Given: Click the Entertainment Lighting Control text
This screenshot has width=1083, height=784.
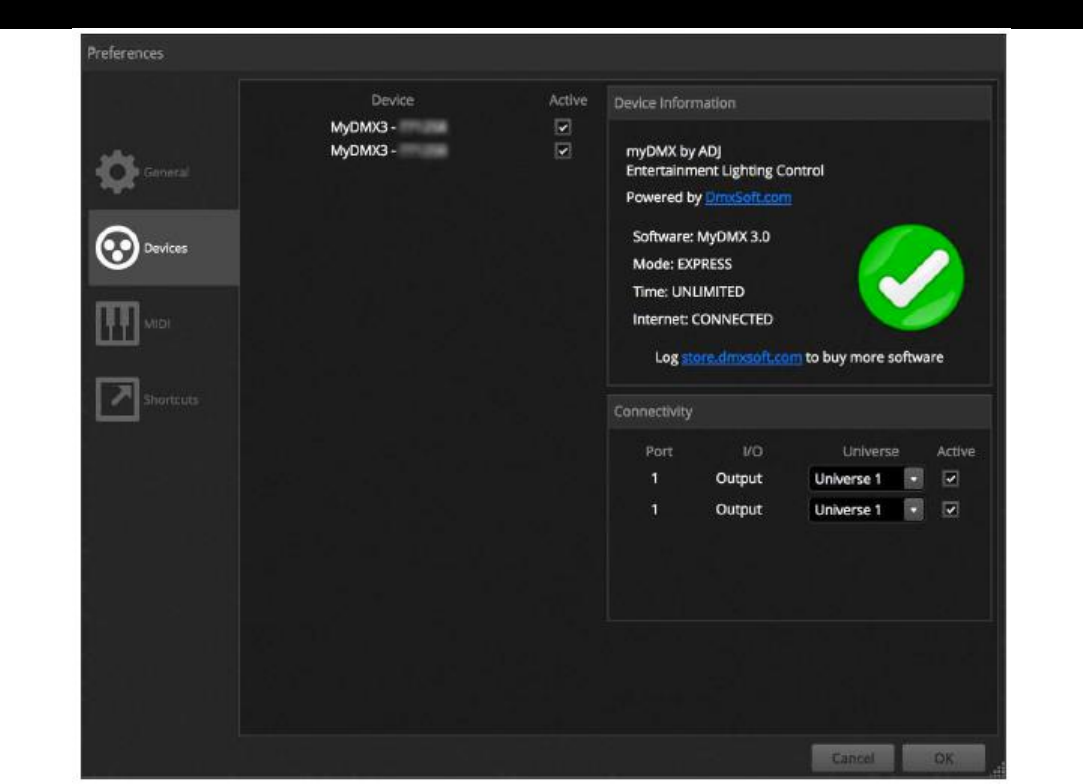Looking at the screenshot, I should click(725, 171).
